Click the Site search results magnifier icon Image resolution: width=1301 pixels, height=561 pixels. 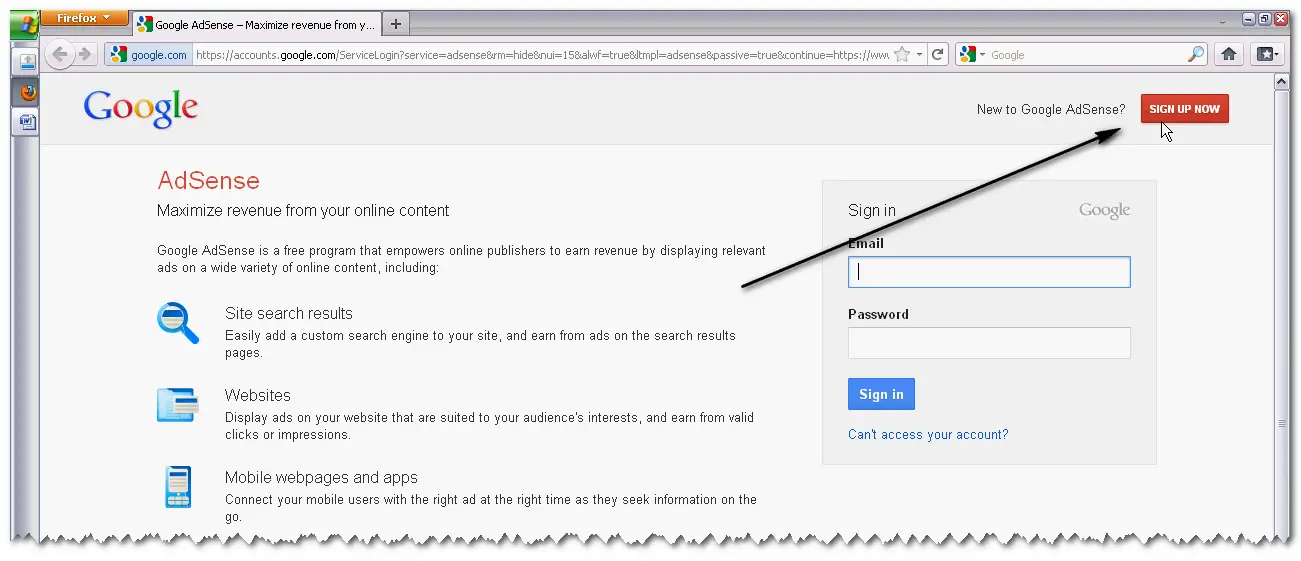[x=178, y=322]
